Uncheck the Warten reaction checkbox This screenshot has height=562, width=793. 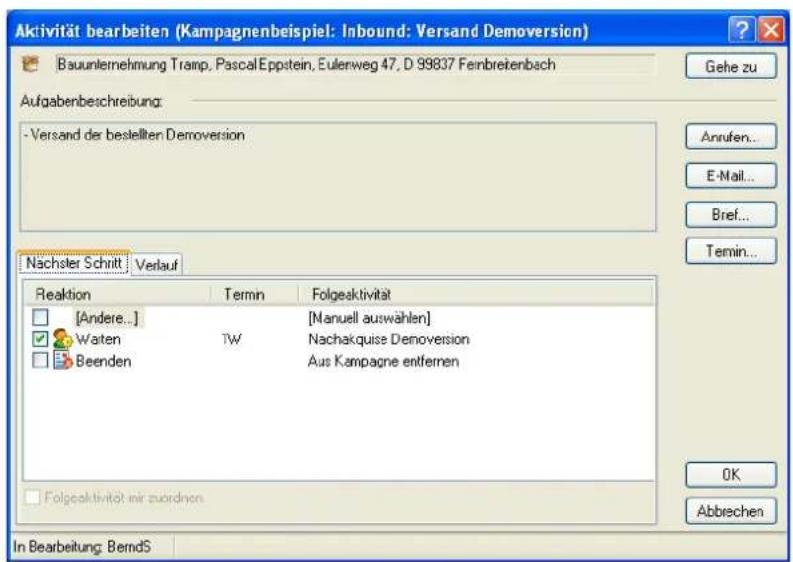point(40,338)
